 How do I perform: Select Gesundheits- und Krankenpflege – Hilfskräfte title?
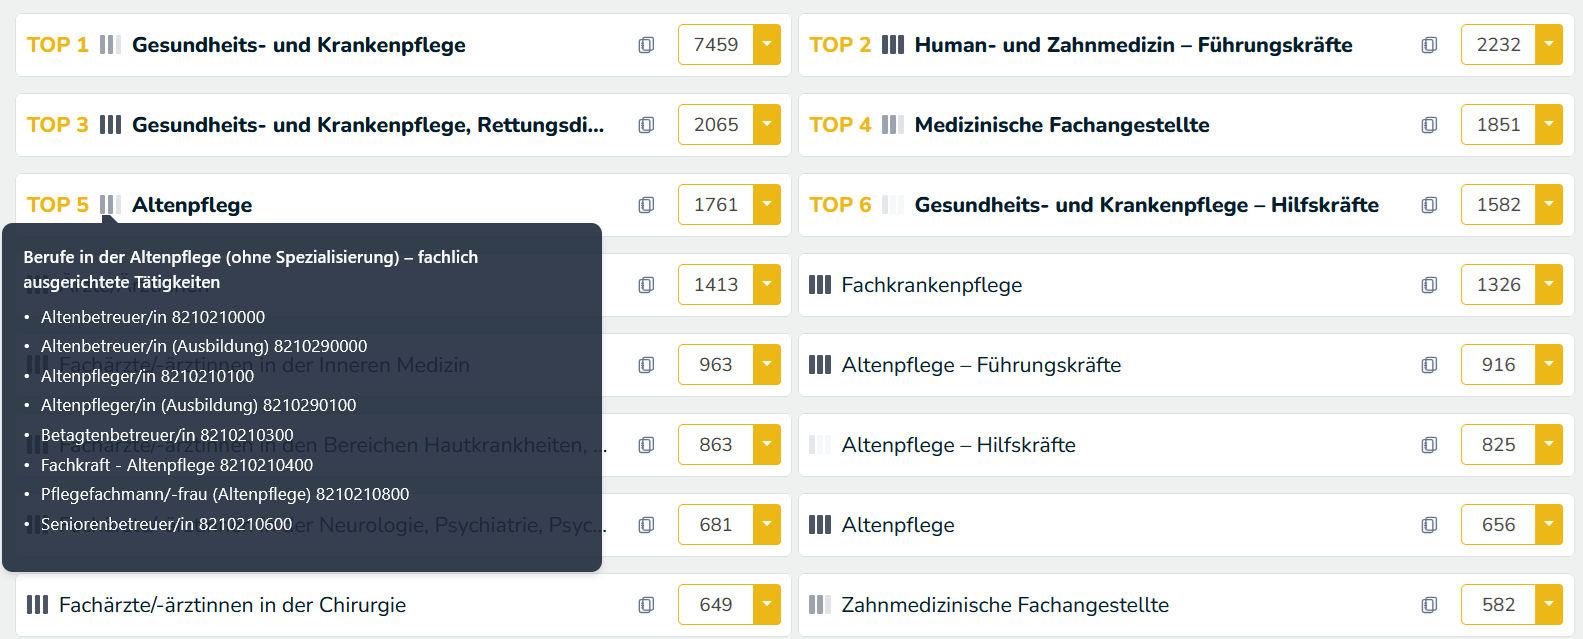pyautogui.click(x=1146, y=205)
